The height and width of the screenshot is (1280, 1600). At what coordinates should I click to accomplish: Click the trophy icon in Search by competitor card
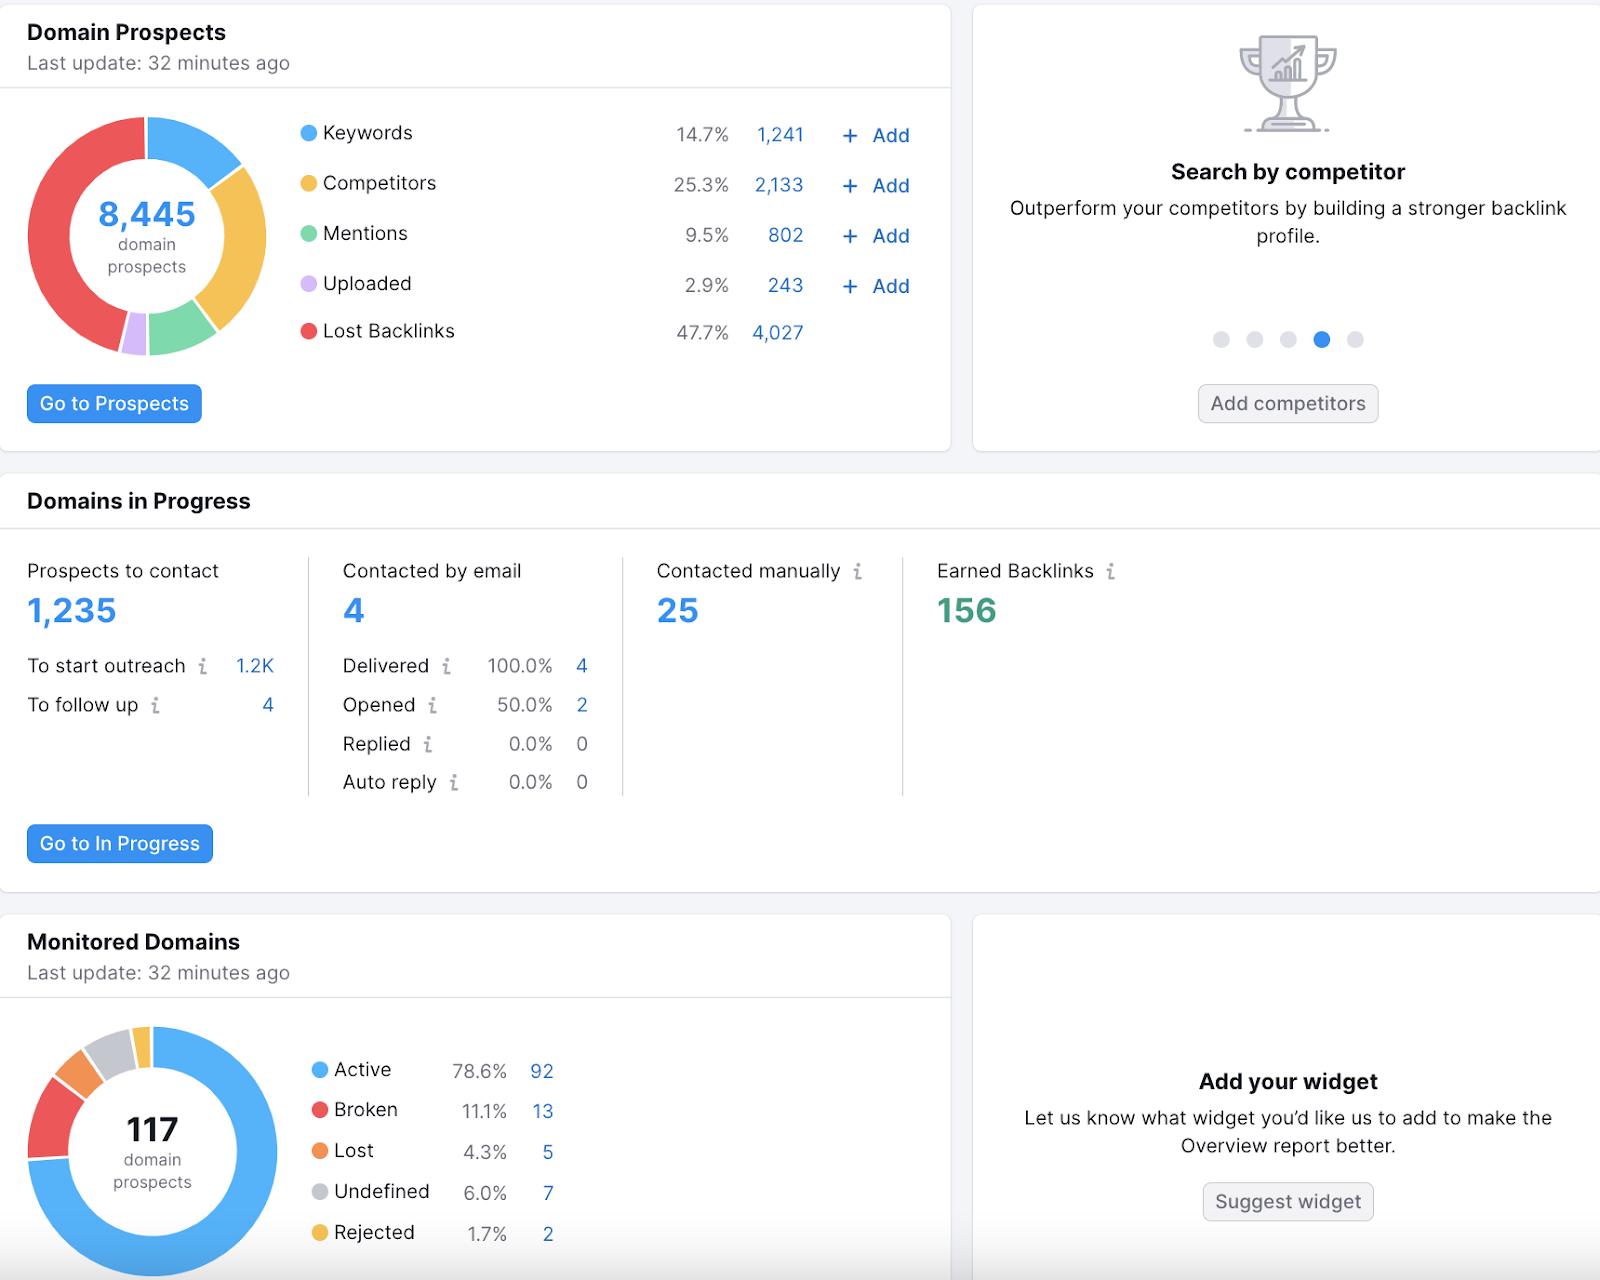pos(1287,85)
